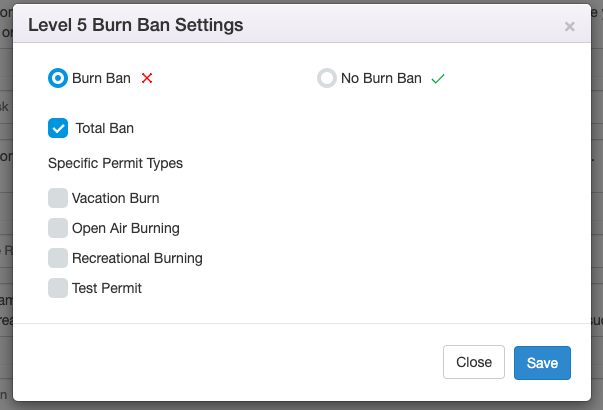Click the "Open Air Burning" label text
The image size is (603, 410).
126,228
